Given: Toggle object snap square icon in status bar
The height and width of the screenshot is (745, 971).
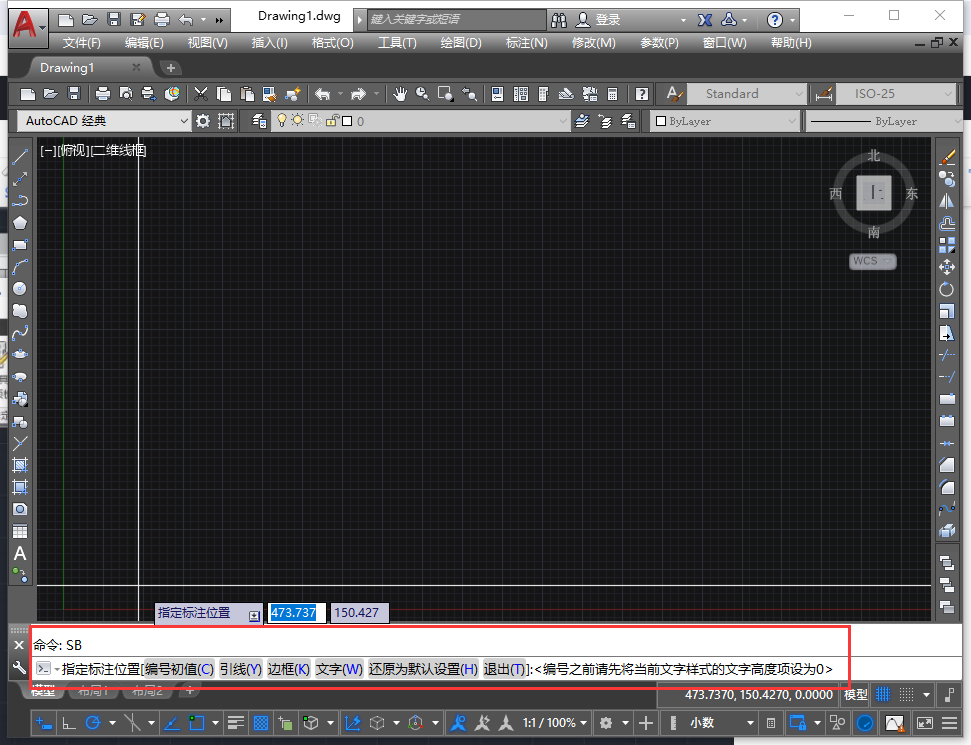Looking at the screenshot, I should (196, 723).
